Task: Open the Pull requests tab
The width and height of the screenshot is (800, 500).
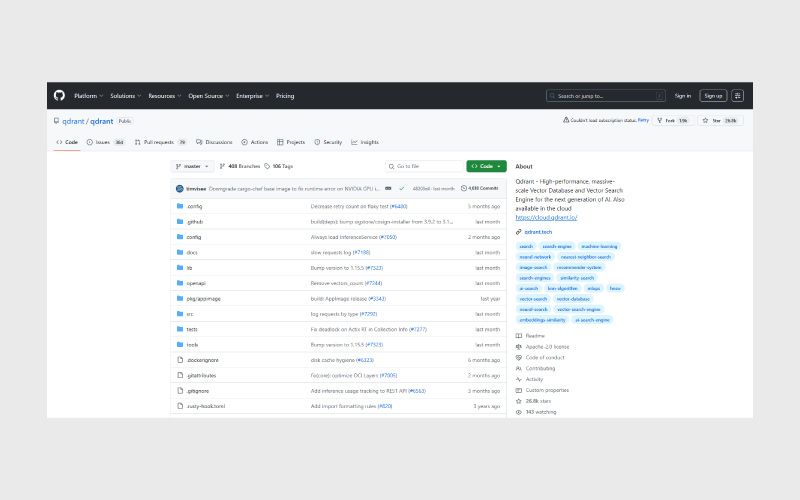Action: (160, 142)
